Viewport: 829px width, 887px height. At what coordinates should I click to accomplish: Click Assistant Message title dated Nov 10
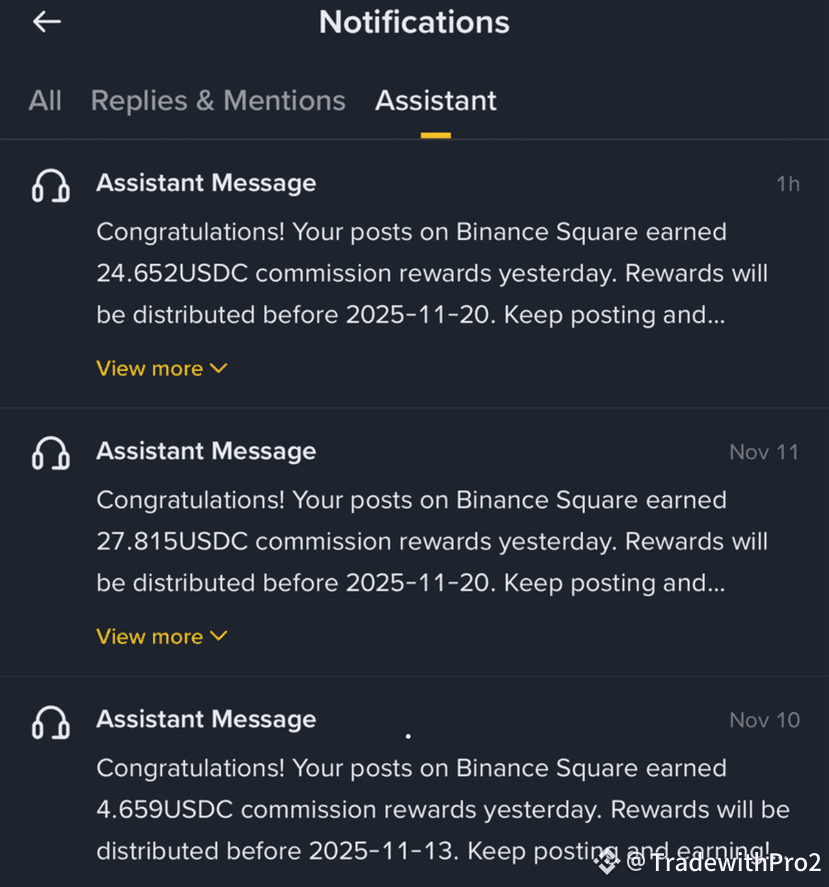point(206,719)
